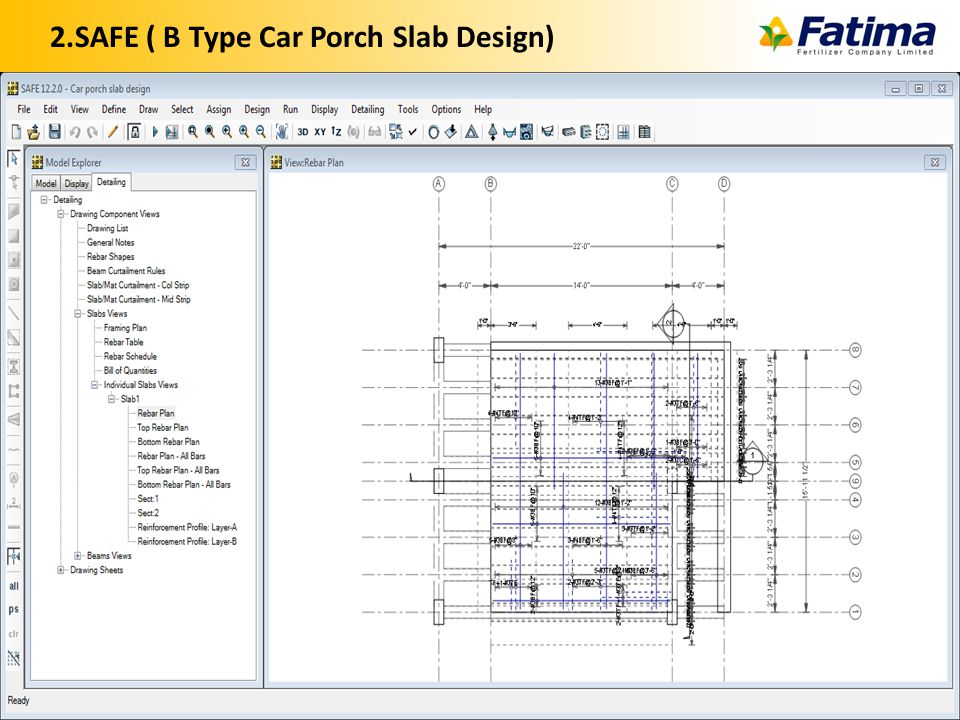
Task: Select the Detailing tab in Model Explorer
Action: 111,182
